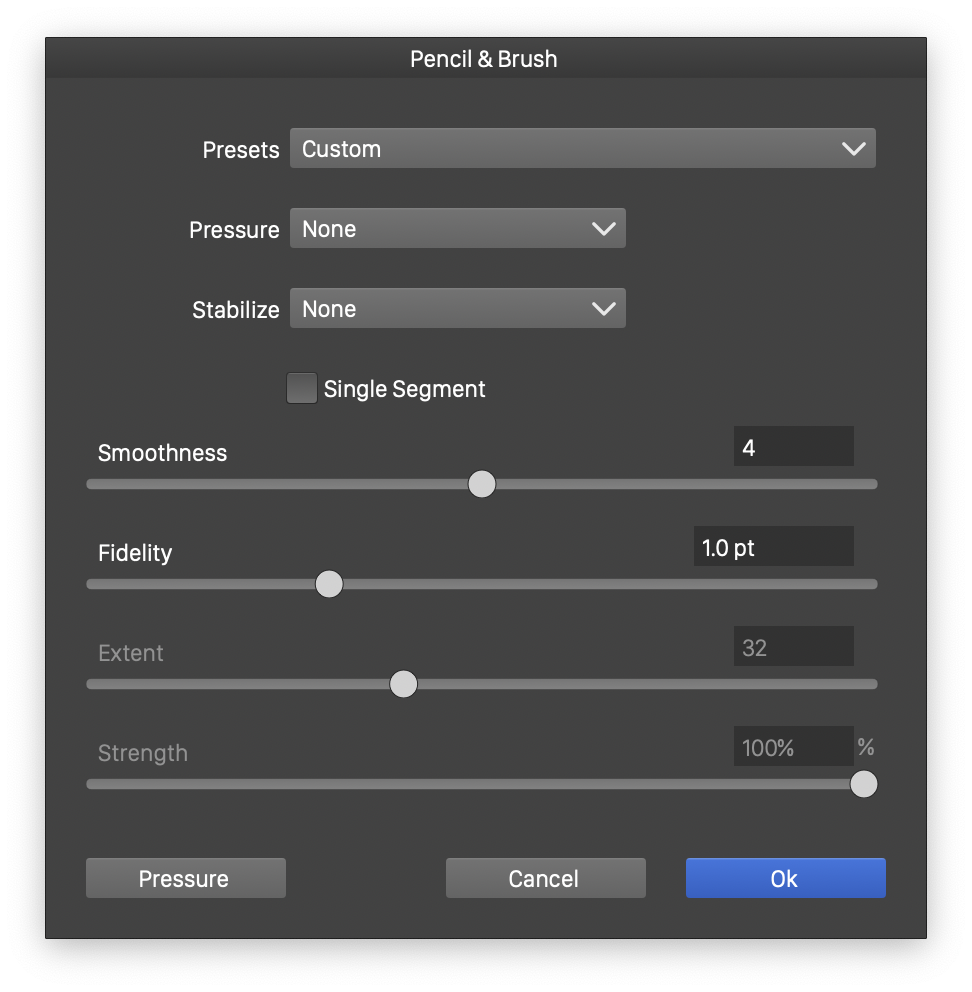The width and height of the screenshot is (972, 992).
Task: Click the Fidelity slider knob
Action: [x=329, y=584]
